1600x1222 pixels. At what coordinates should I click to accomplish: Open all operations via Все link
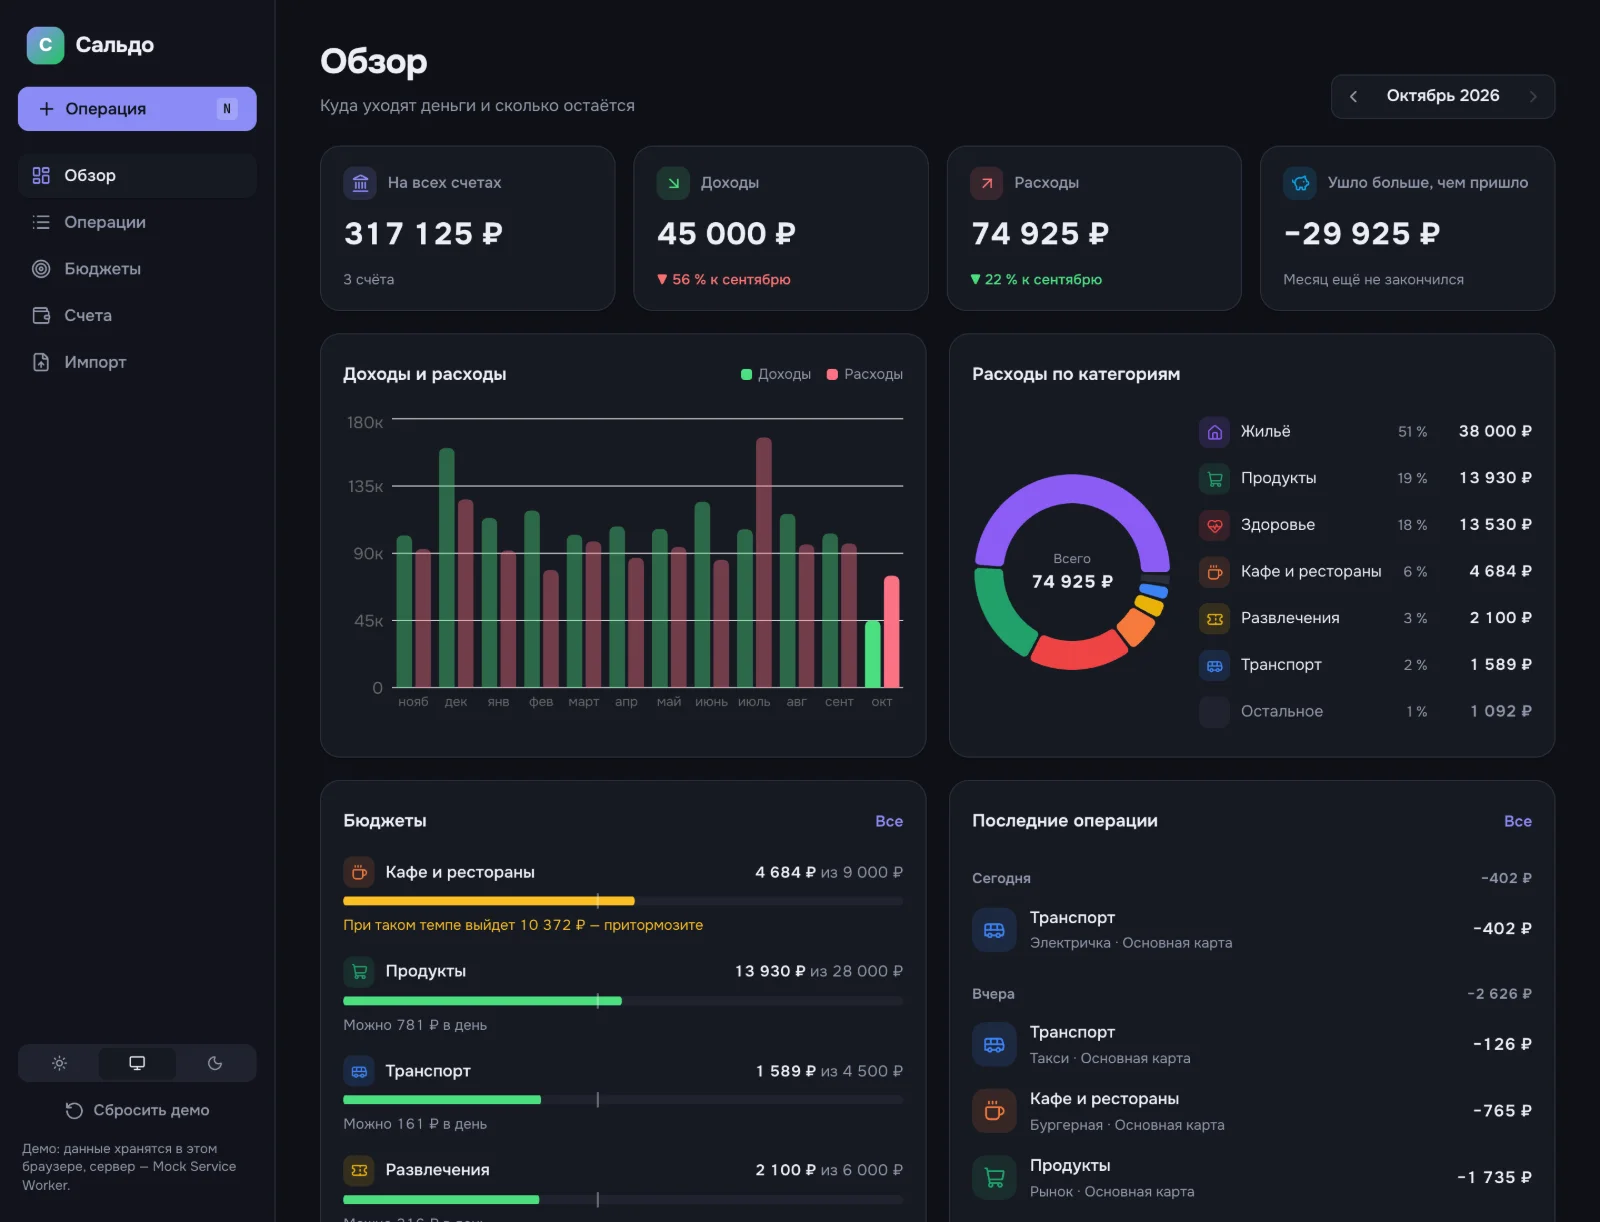click(1518, 821)
